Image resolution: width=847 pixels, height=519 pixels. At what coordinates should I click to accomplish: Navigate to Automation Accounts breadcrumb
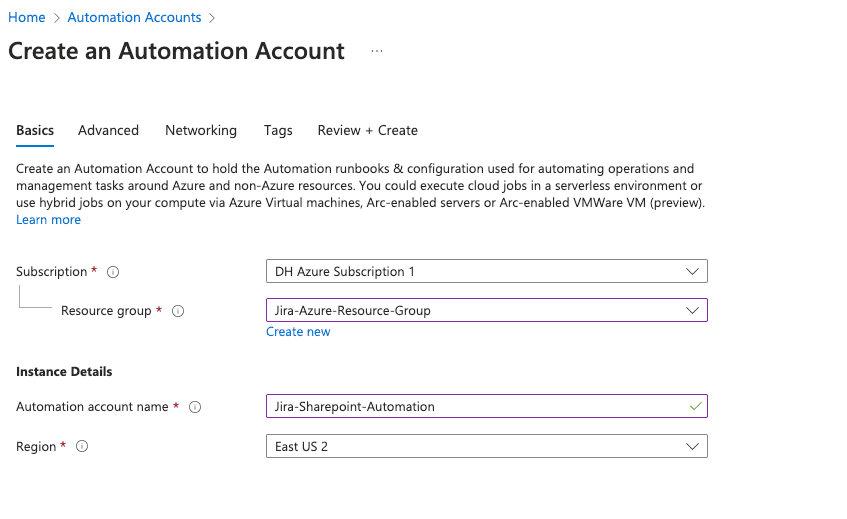[x=135, y=17]
